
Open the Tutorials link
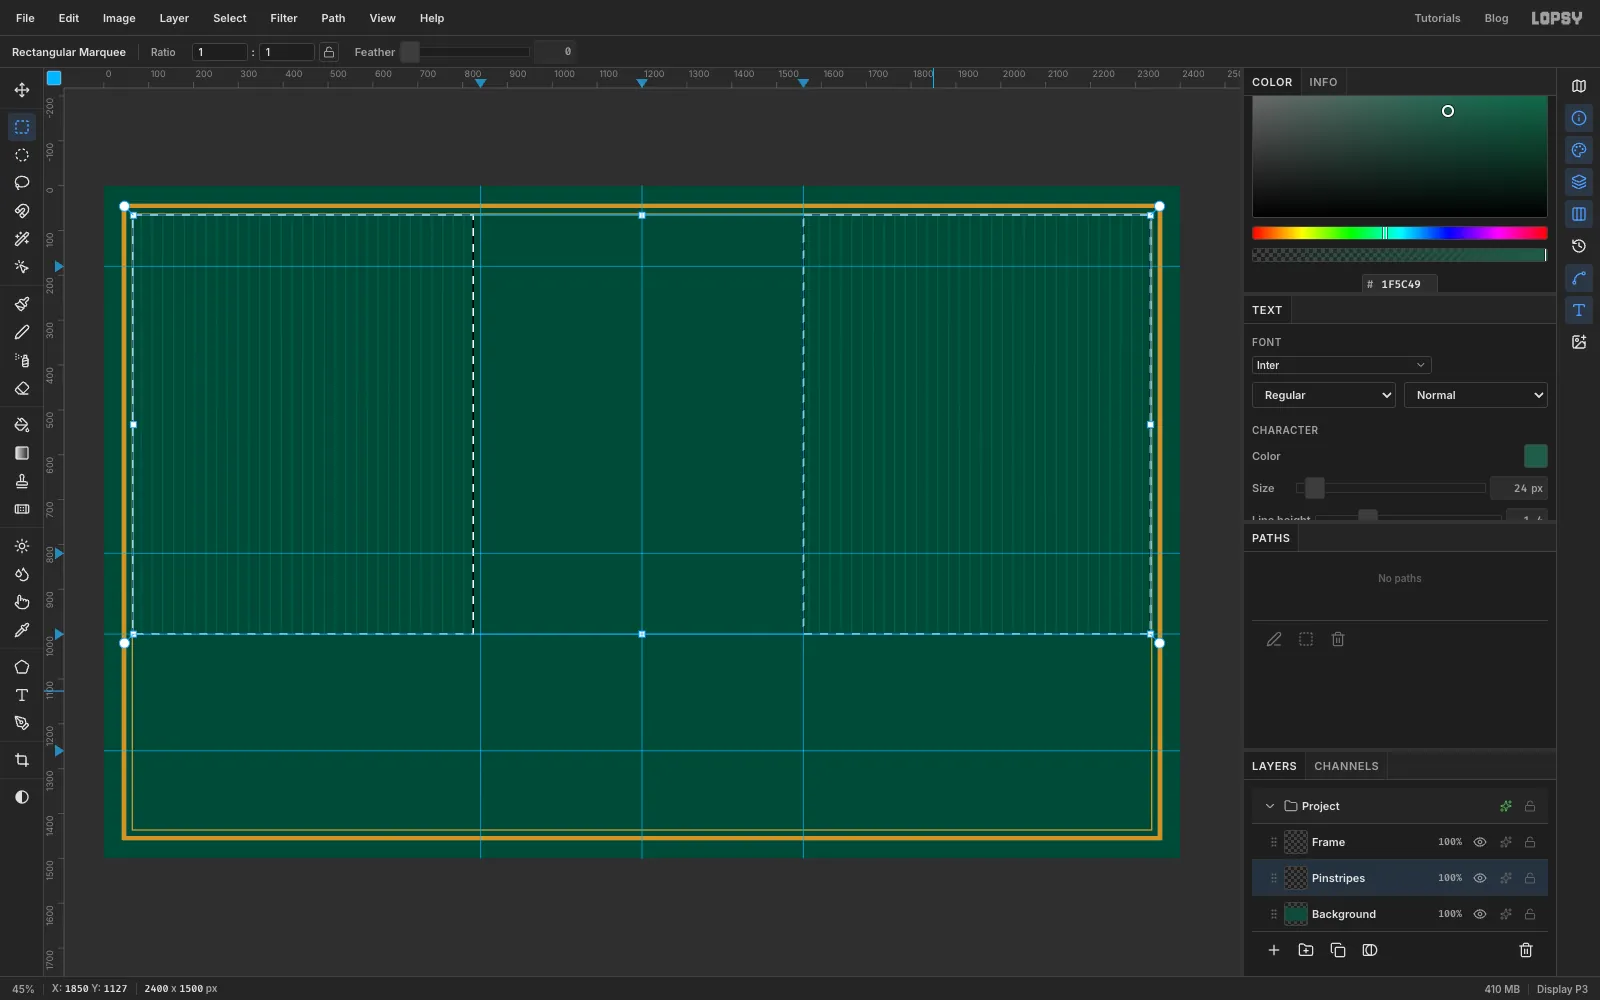pyautogui.click(x=1437, y=18)
